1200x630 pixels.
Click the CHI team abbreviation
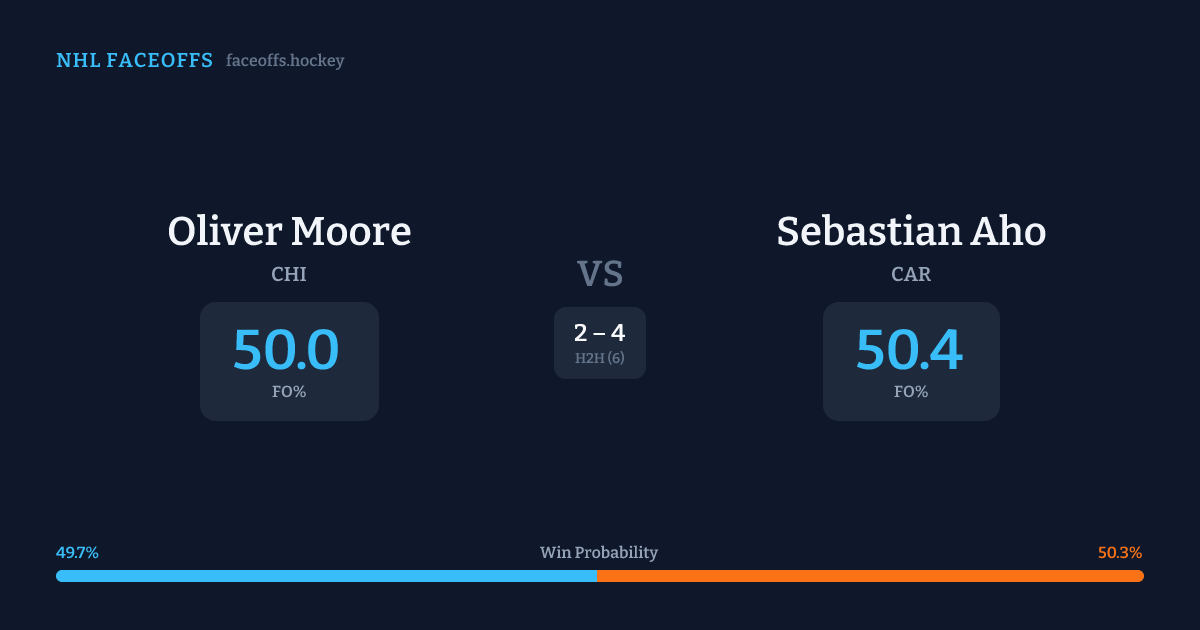[x=289, y=274]
